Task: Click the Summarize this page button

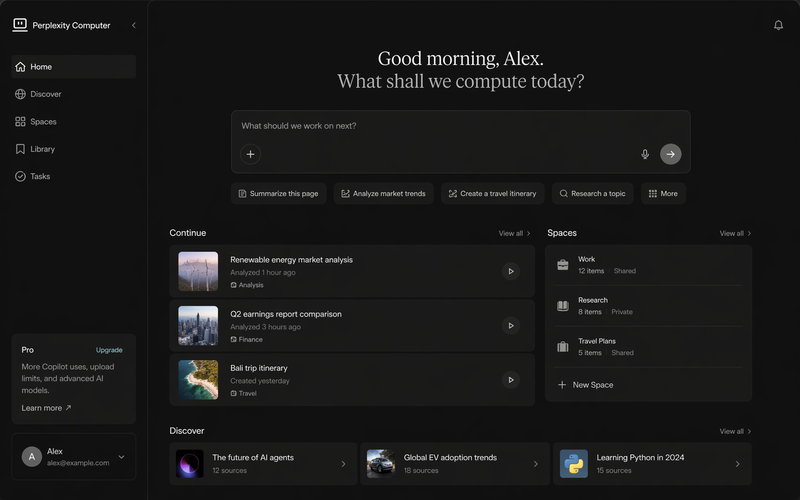Action: pos(278,193)
